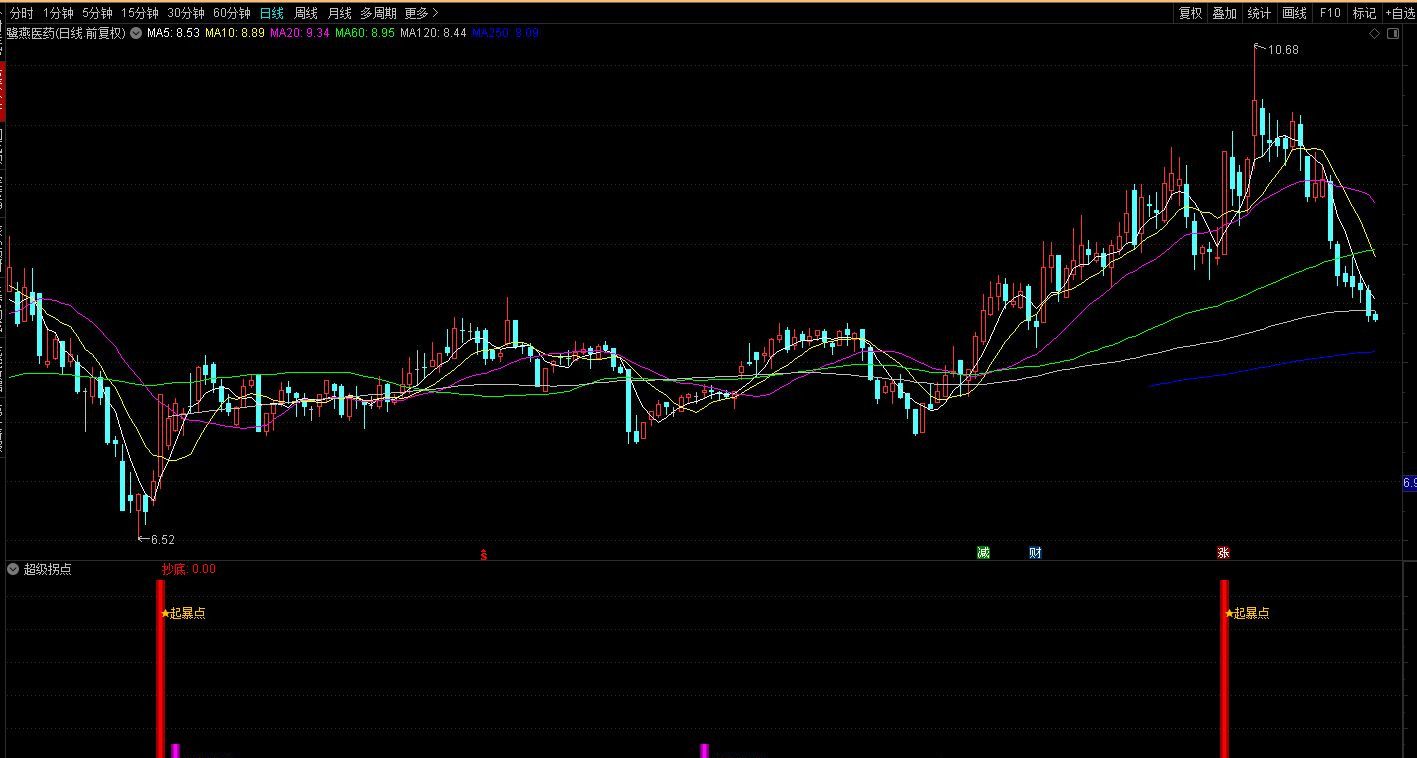Open the 画线 drawing tools

[1294, 13]
